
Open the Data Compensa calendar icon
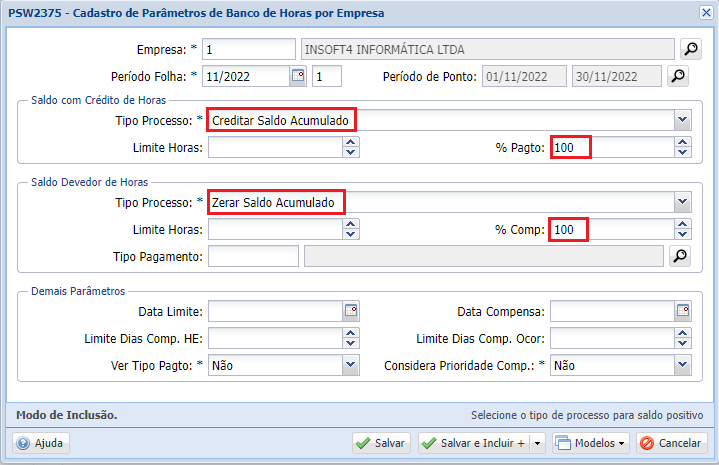683,311
